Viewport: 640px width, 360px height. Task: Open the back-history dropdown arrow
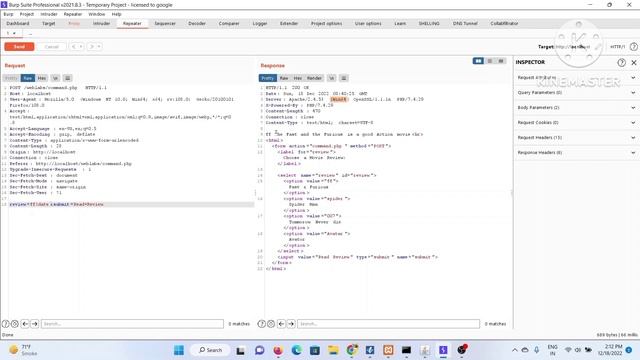[81, 47]
